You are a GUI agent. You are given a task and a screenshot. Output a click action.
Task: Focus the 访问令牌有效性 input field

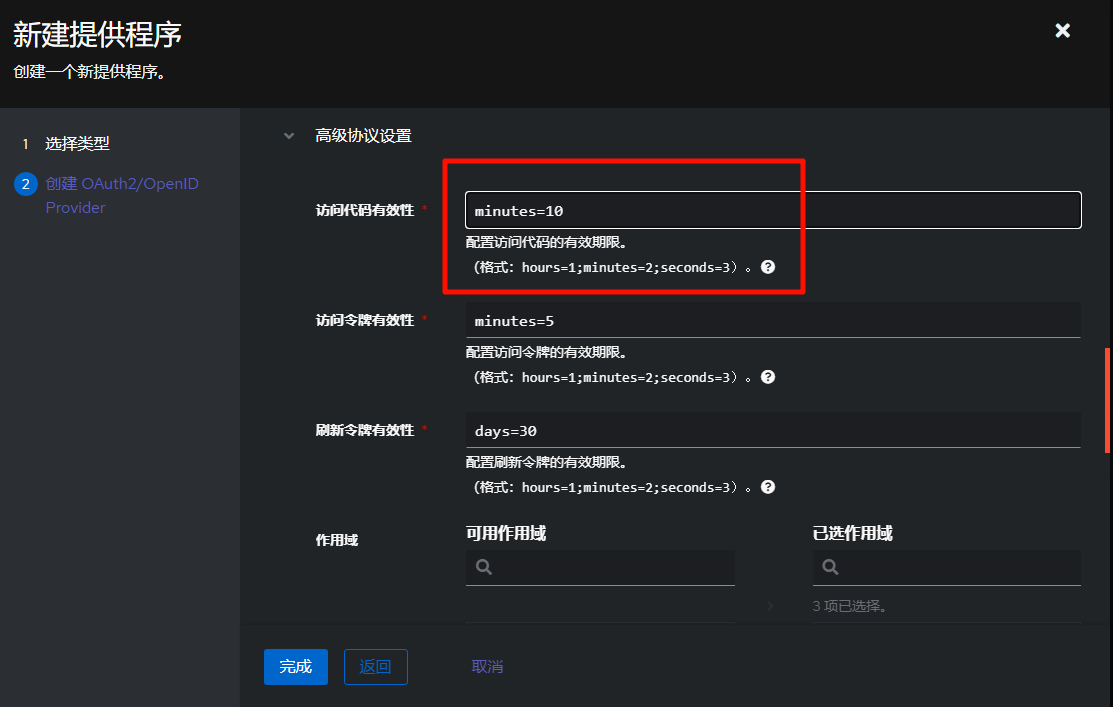pyautogui.click(x=772, y=321)
